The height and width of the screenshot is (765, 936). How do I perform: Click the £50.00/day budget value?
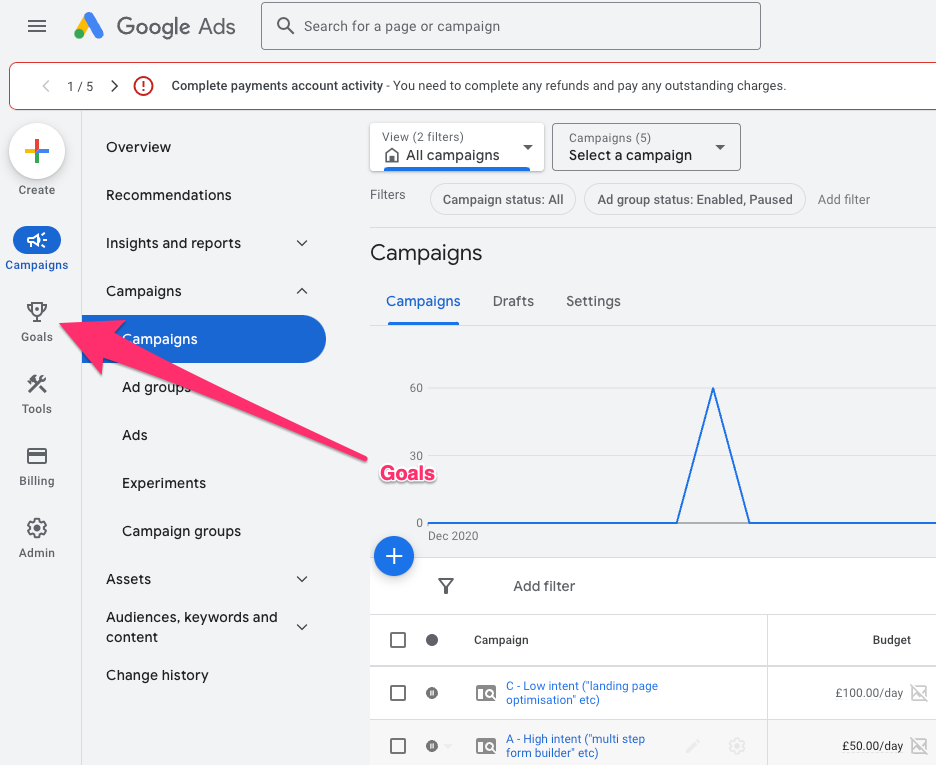point(873,746)
